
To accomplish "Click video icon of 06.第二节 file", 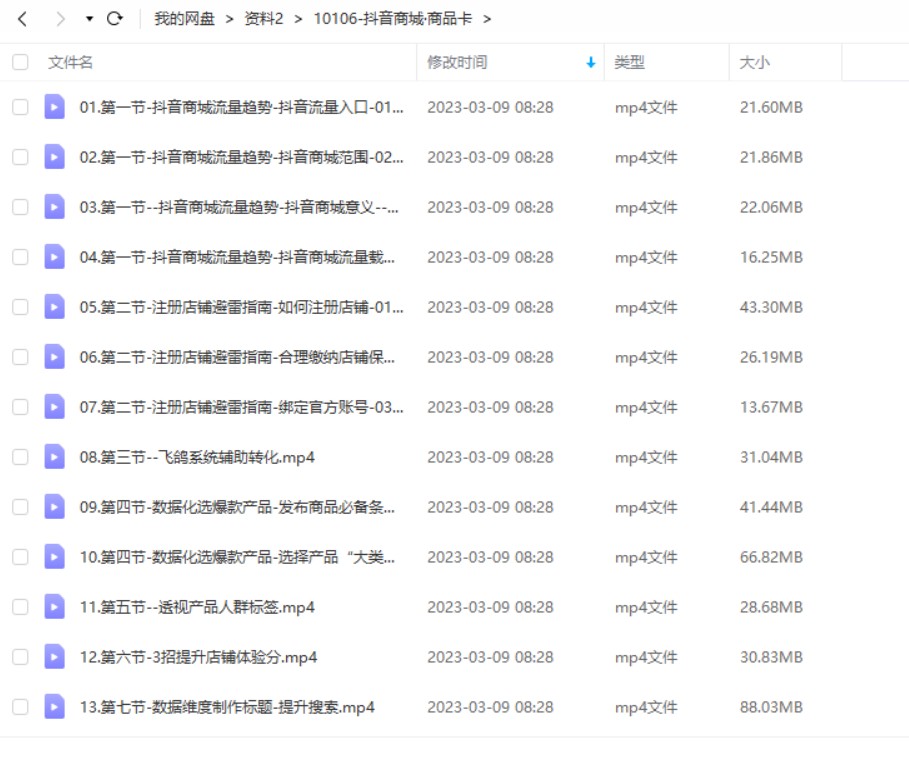I will point(54,357).
